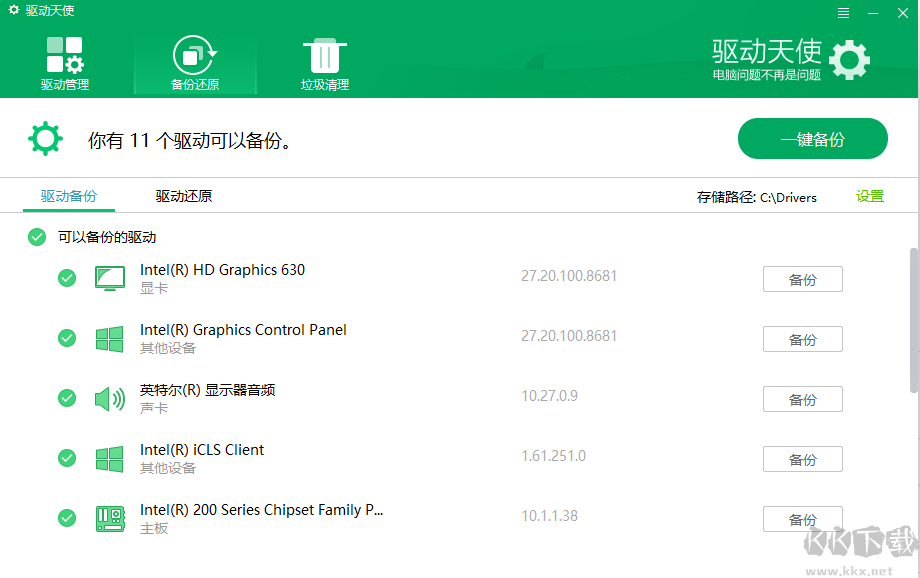Click the speaker icon for 英特尔(R) 显示器音频
The height and width of the screenshot is (578, 920).
tap(110, 399)
